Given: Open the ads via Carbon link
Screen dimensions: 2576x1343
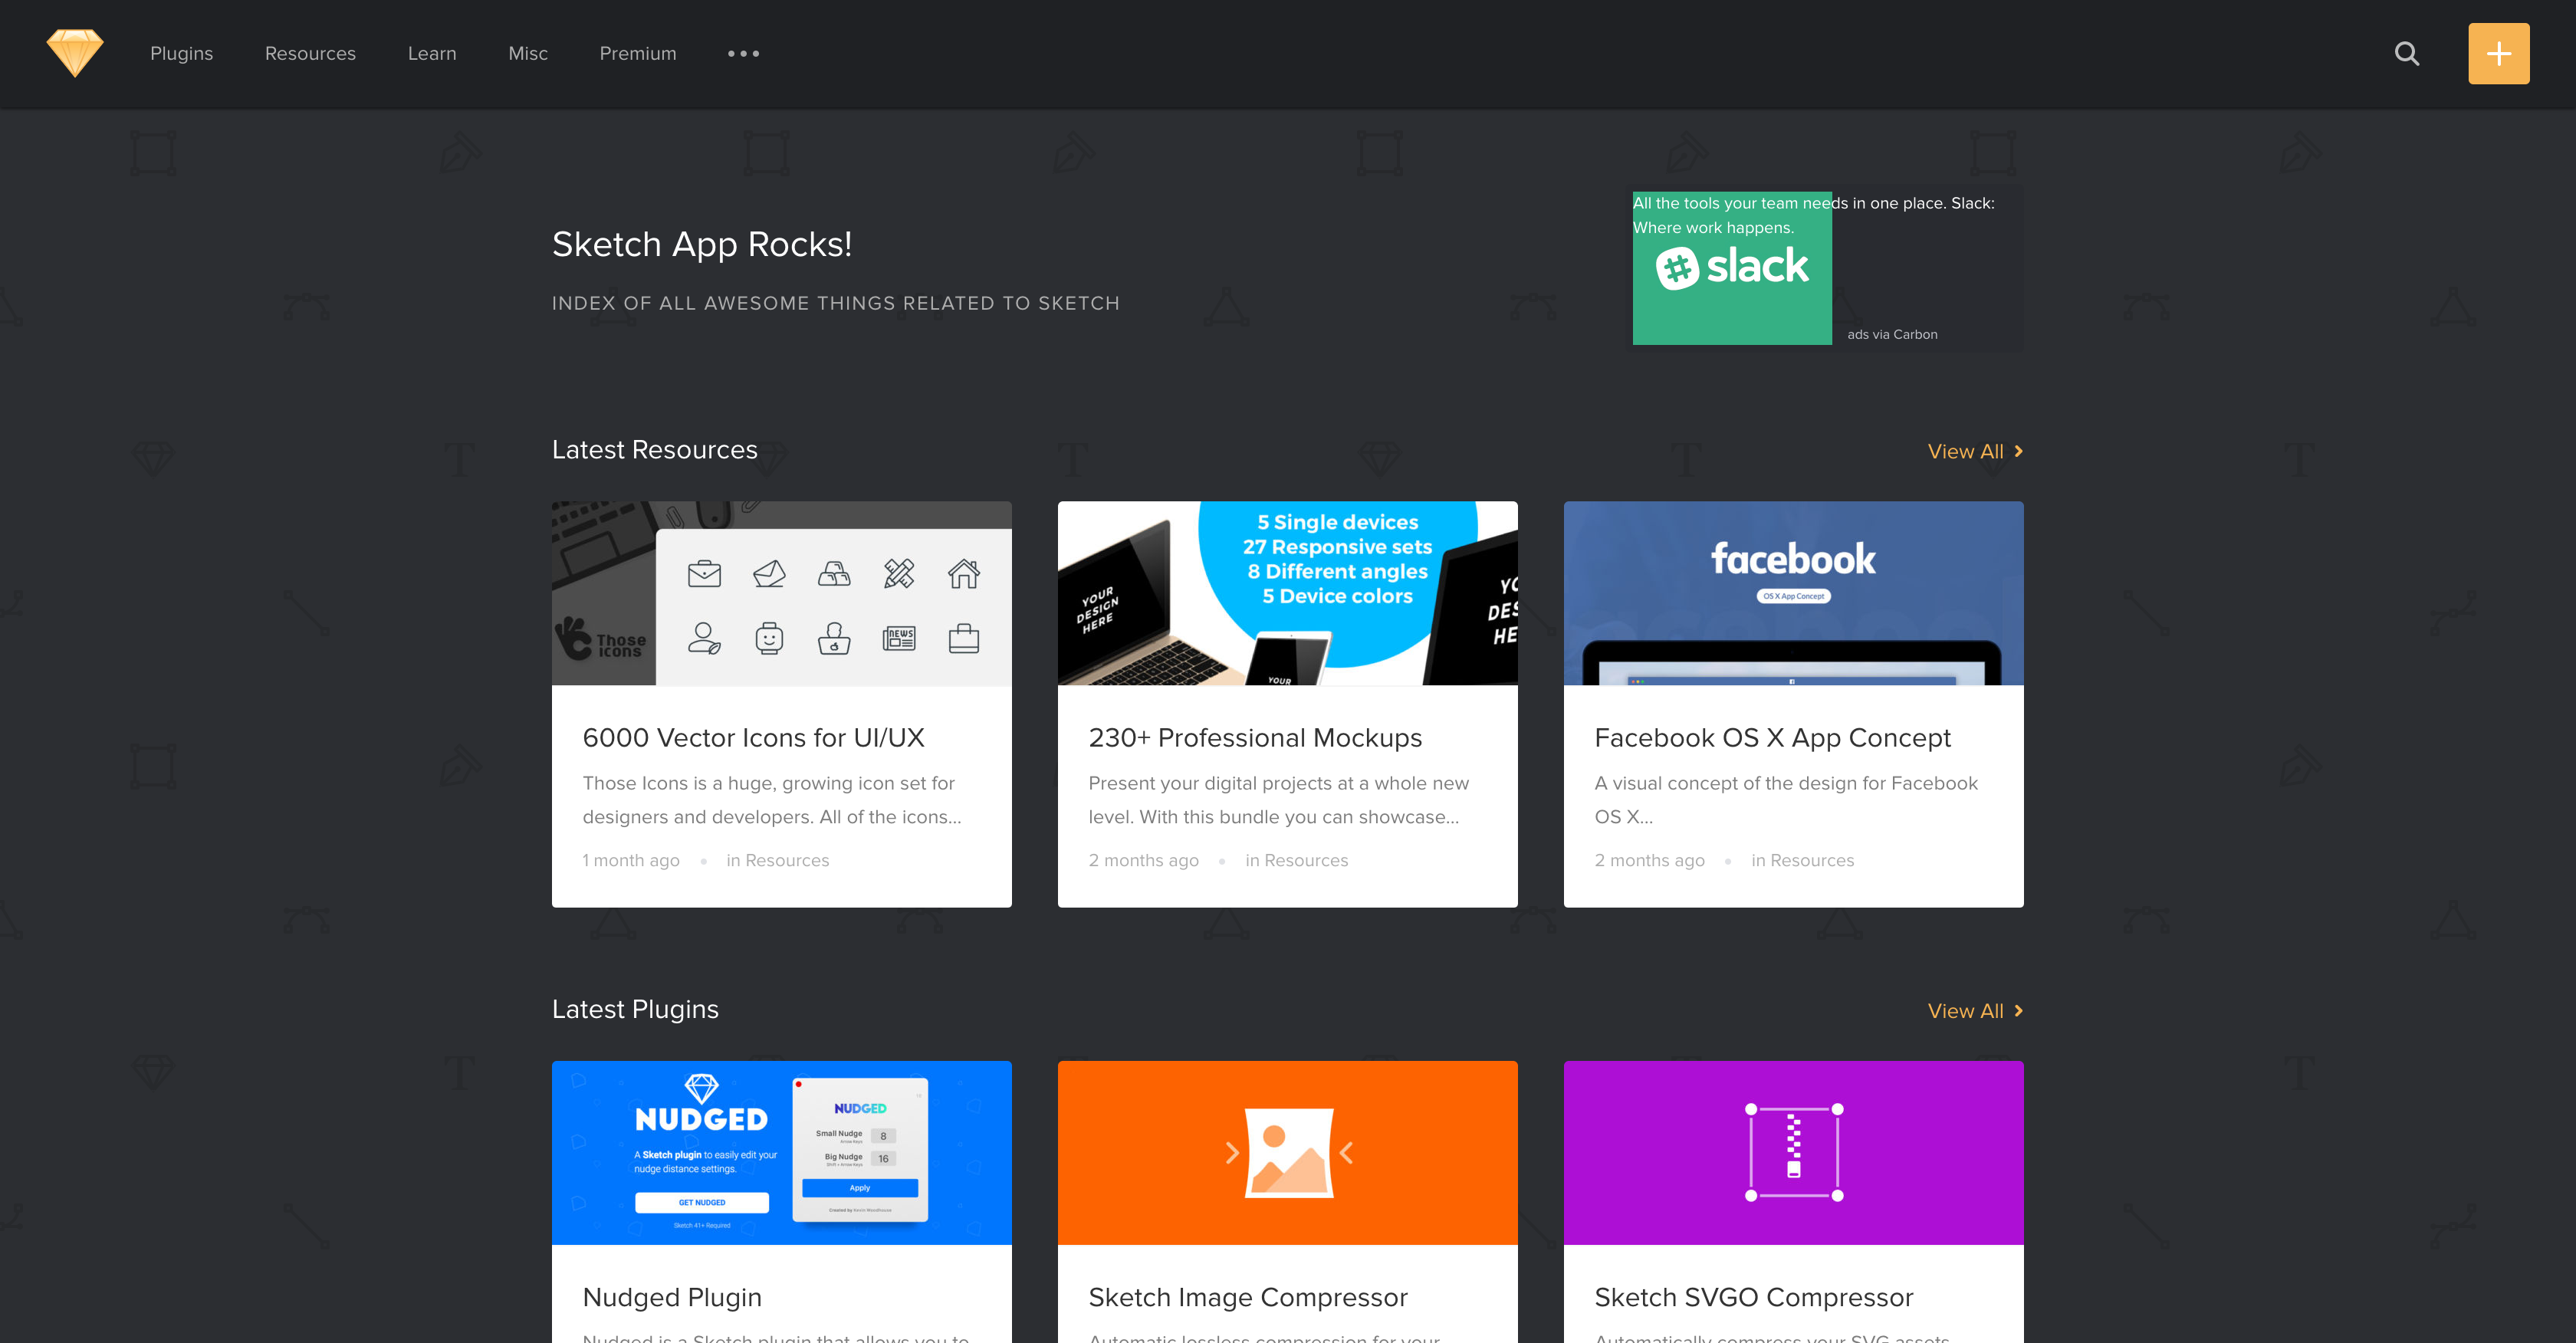Looking at the screenshot, I should click(x=1892, y=334).
